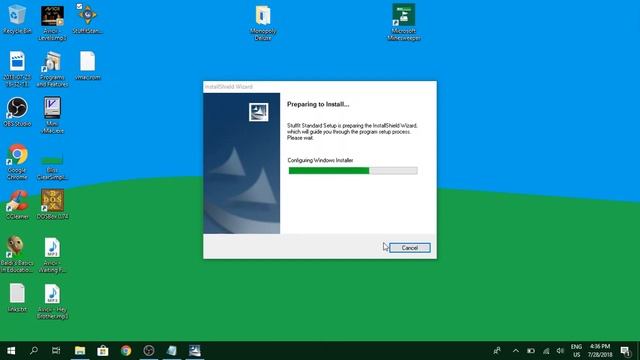Select the Avicii Waiting For mp3 file
This screenshot has height=360, width=640.
pyautogui.click(x=52, y=255)
